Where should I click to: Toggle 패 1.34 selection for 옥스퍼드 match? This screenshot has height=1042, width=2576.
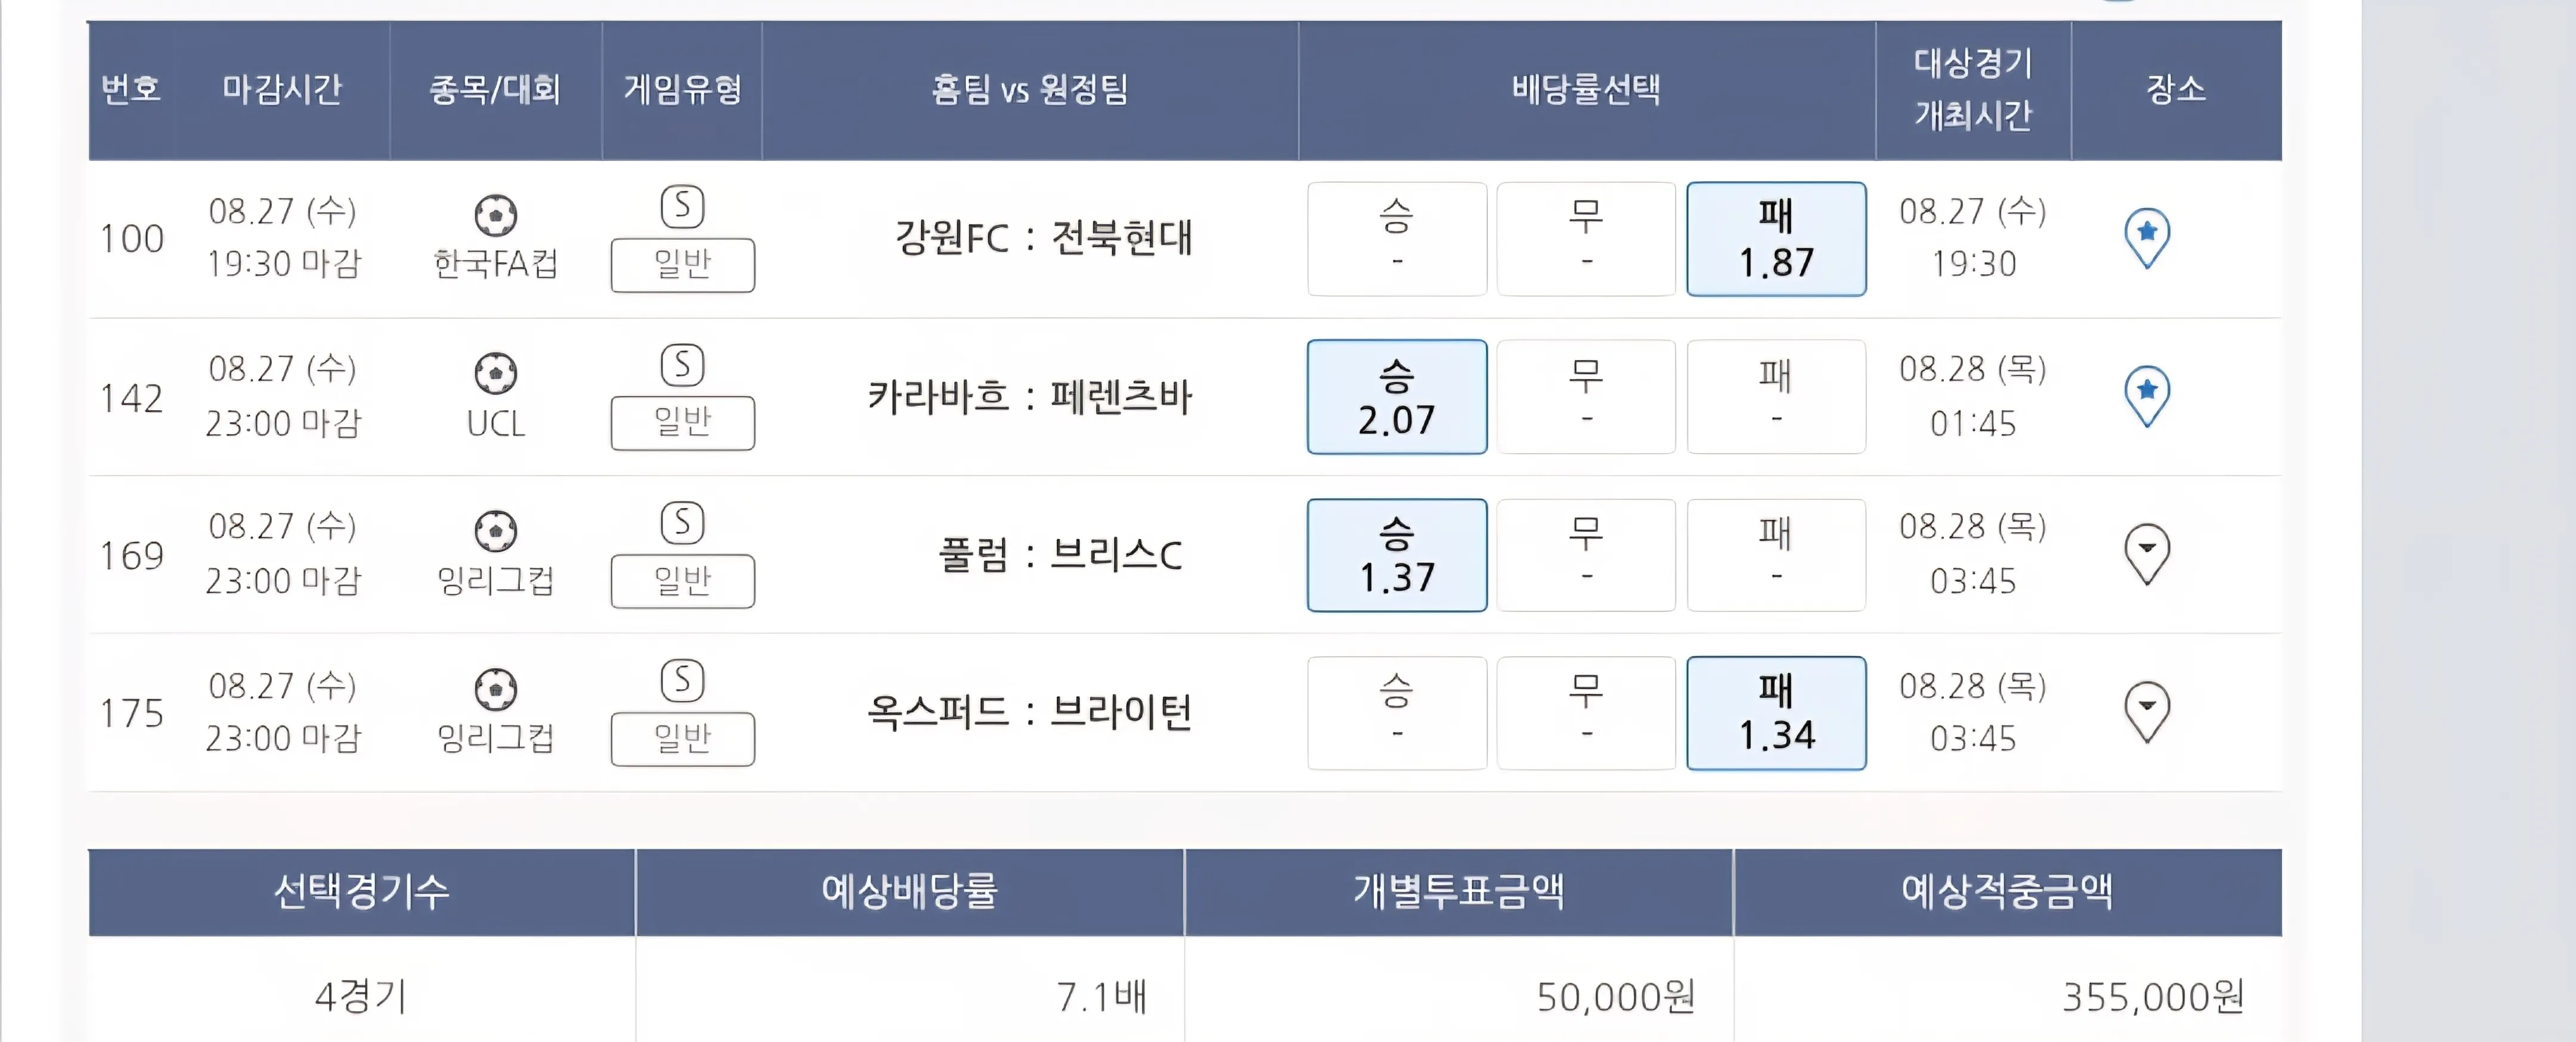coord(1775,713)
